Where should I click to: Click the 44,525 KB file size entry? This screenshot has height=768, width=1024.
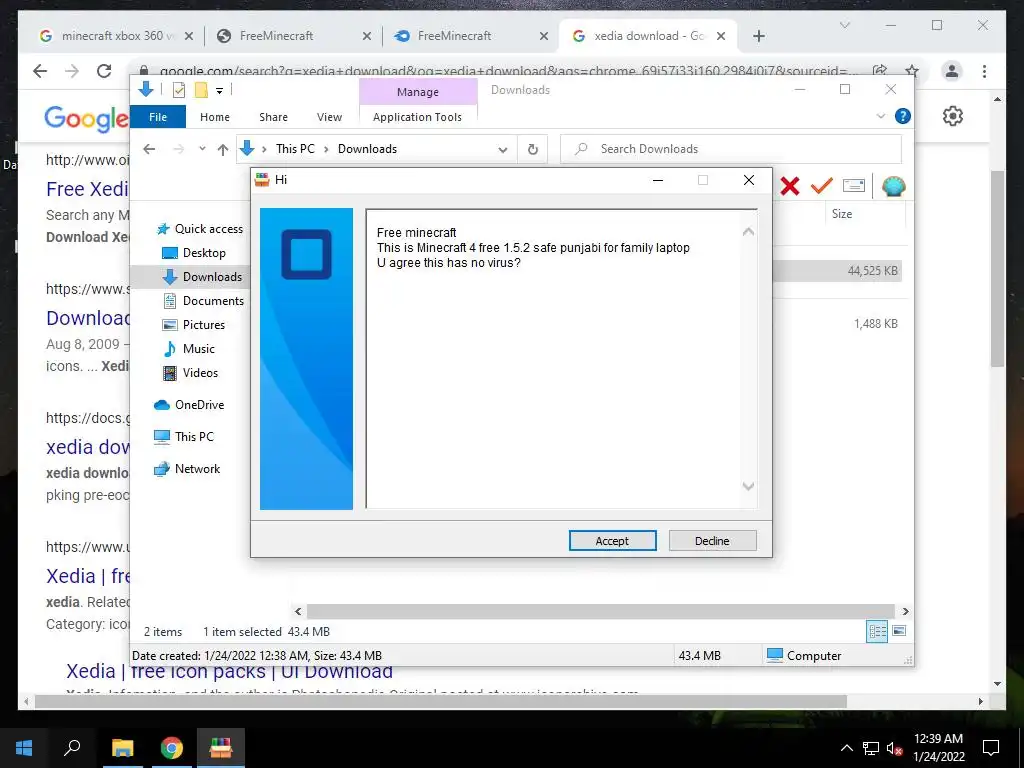point(872,271)
